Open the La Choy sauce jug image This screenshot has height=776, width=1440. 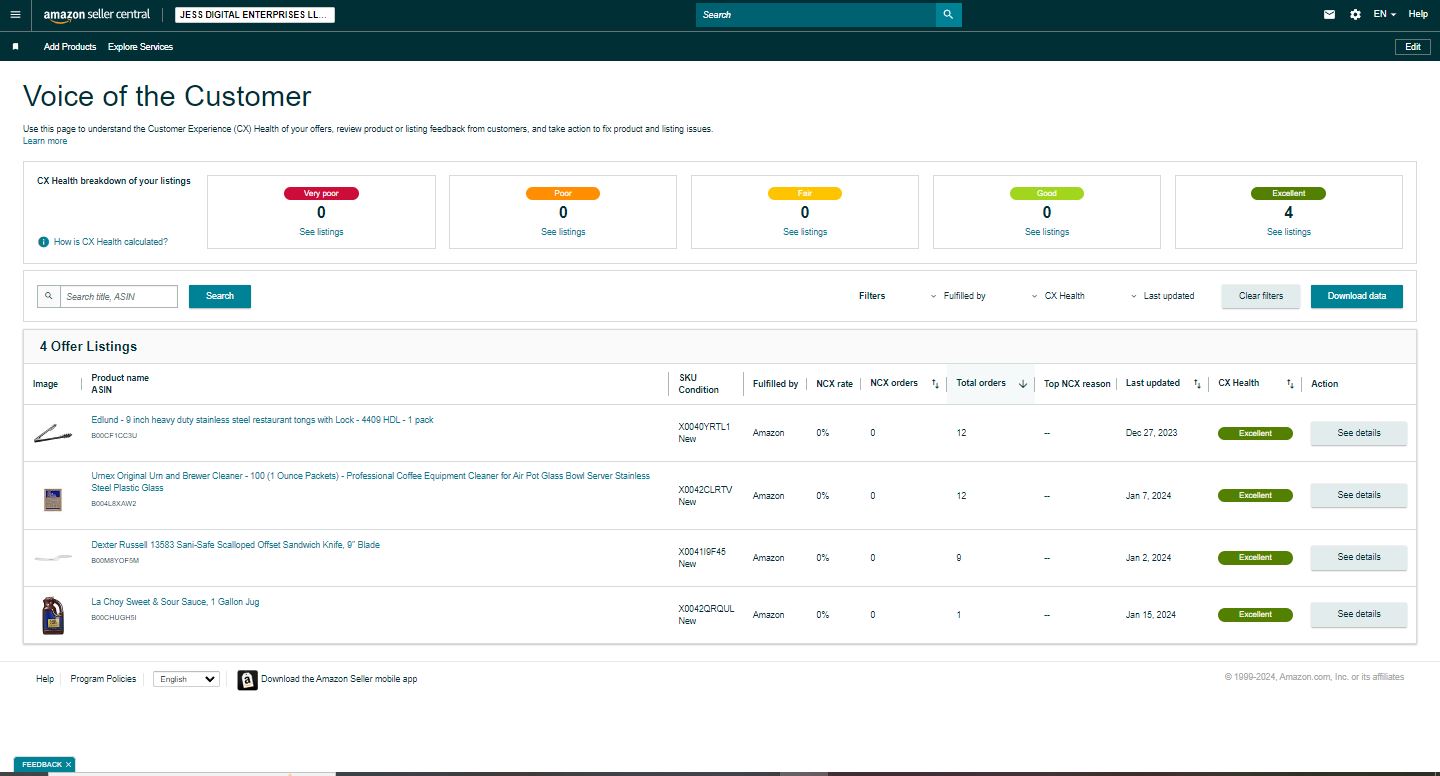(53, 615)
